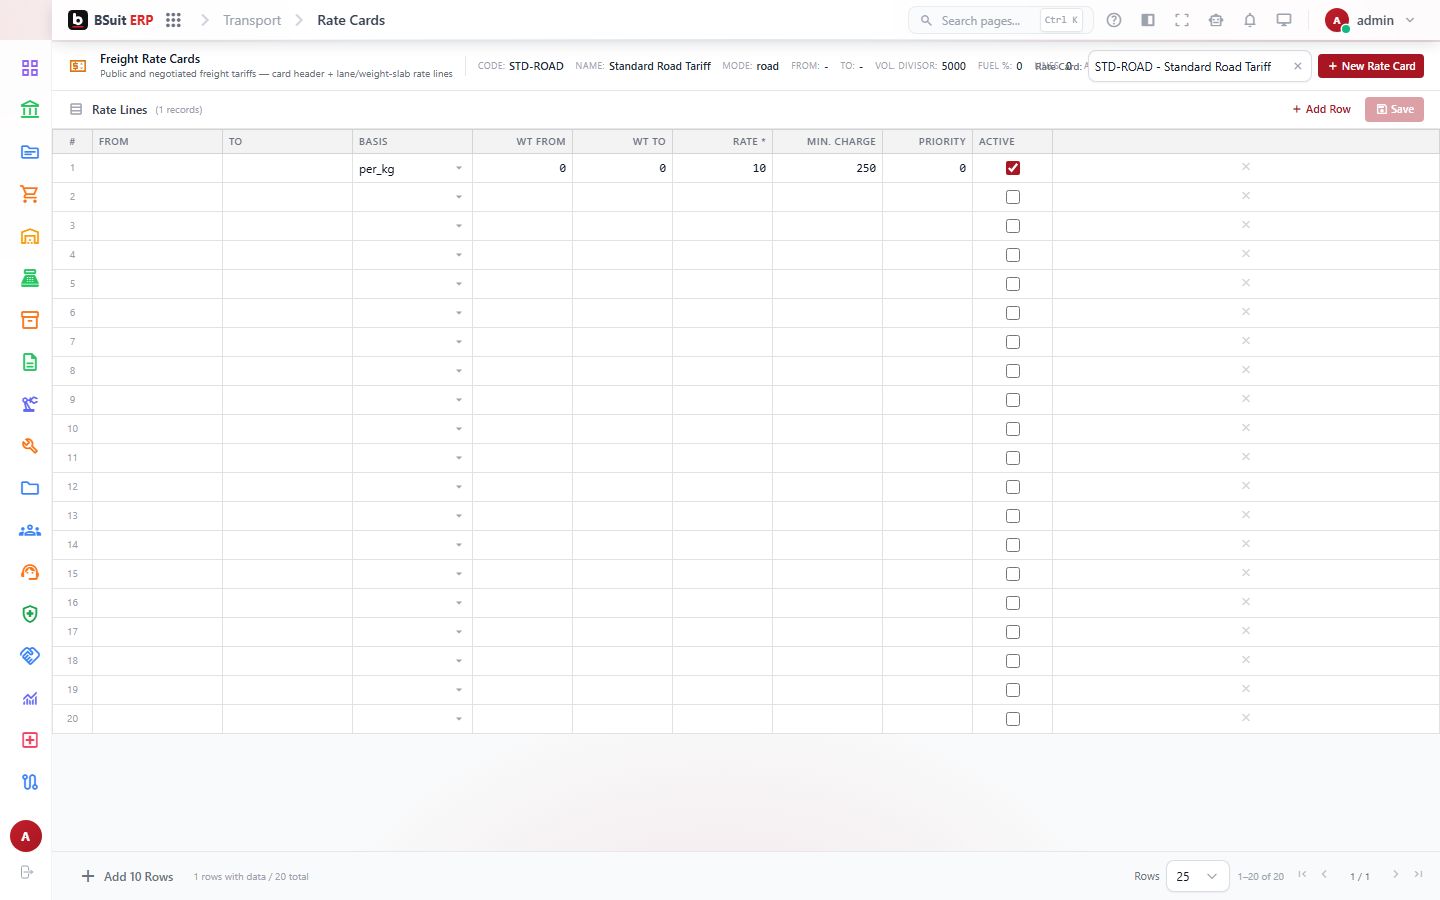Open the blue handshake icon in sidebar
This screenshot has height=900, width=1440.
30,656
